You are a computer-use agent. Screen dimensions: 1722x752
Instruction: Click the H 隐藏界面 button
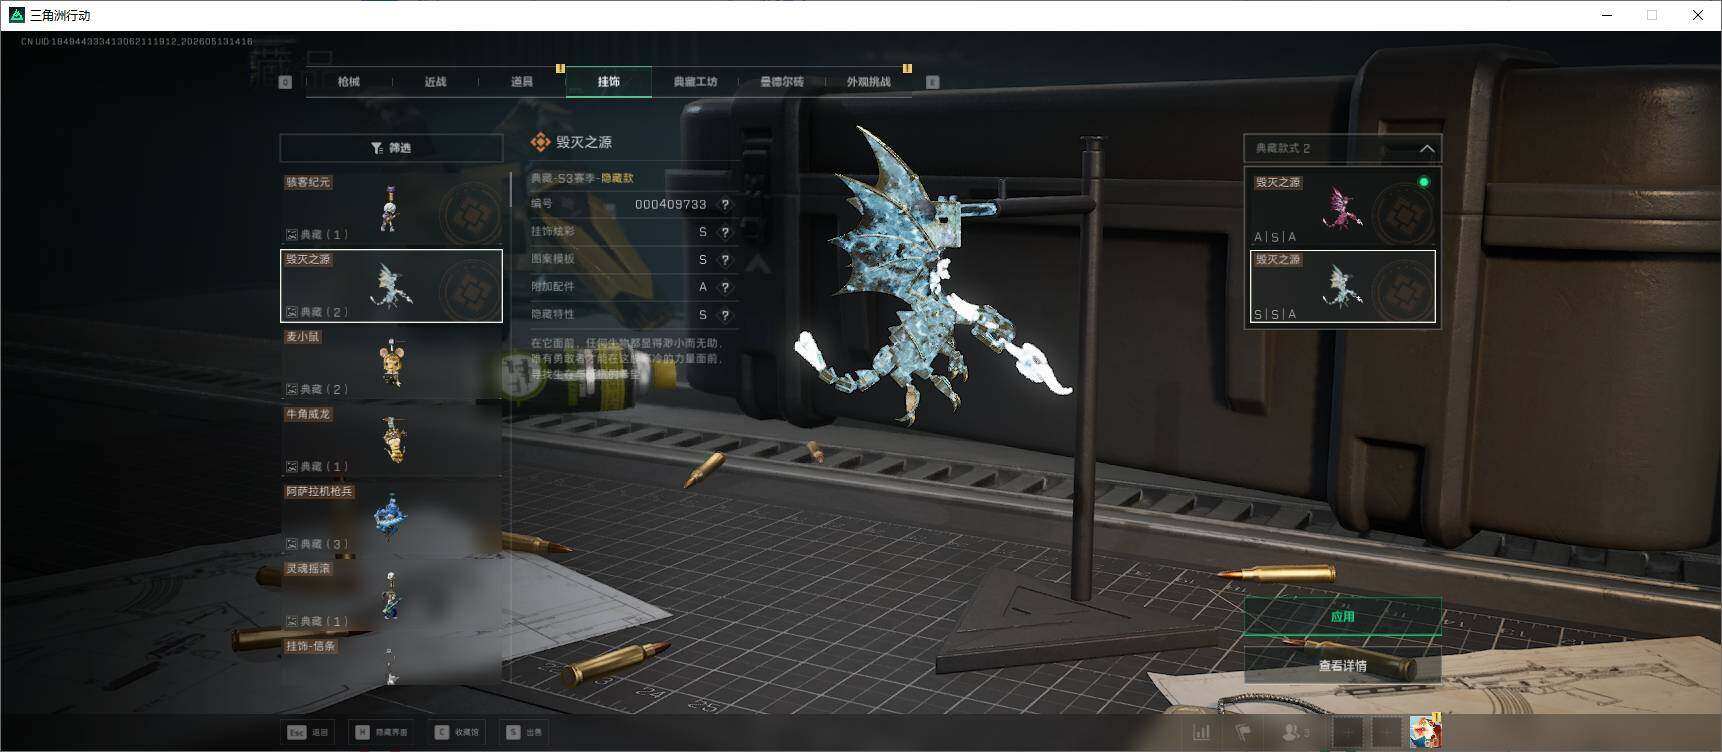381,732
